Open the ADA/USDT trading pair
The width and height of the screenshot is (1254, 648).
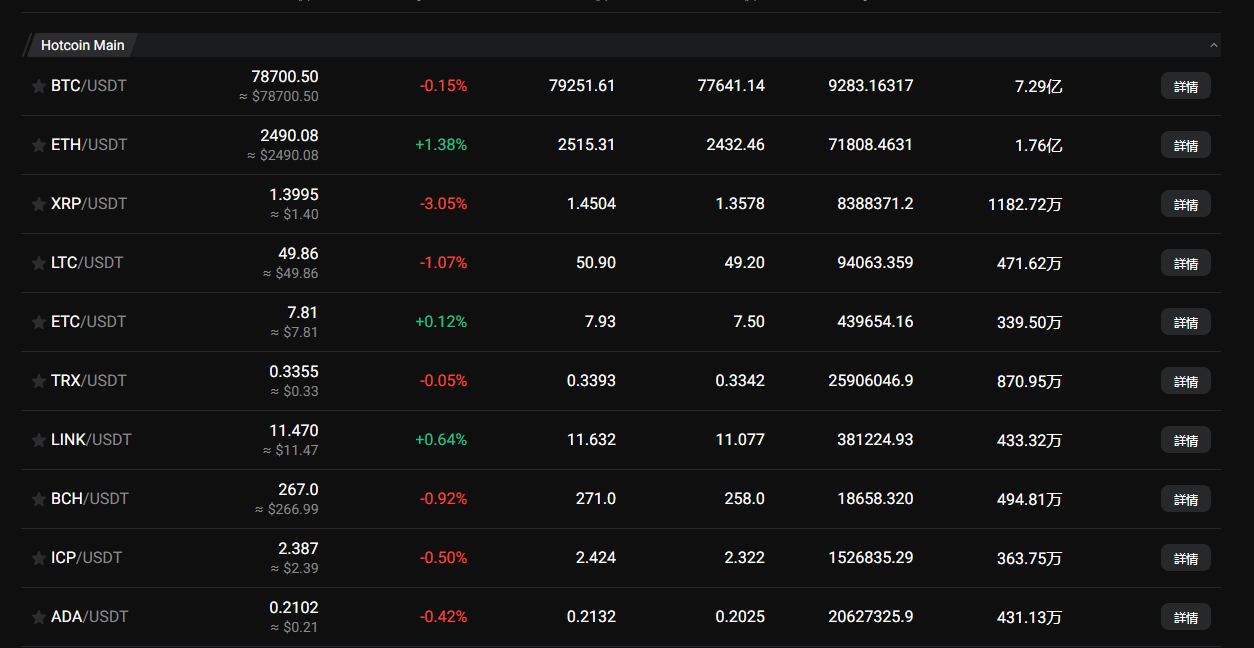coord(90,617)
